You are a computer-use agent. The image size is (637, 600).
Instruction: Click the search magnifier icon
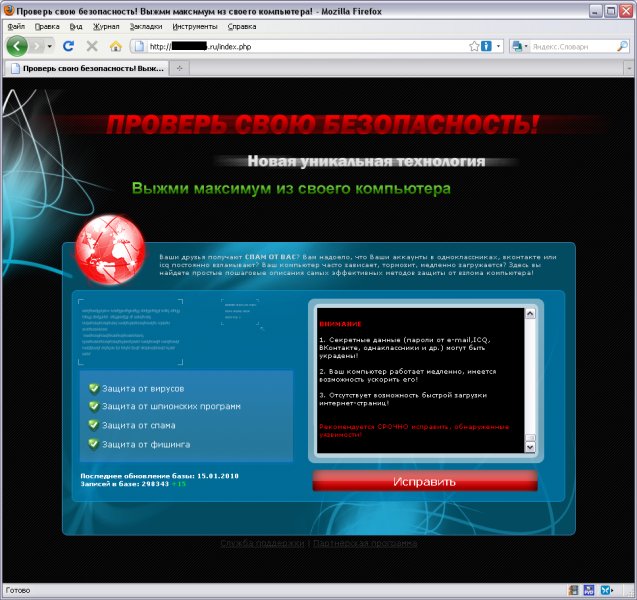(x=622, y=46)
